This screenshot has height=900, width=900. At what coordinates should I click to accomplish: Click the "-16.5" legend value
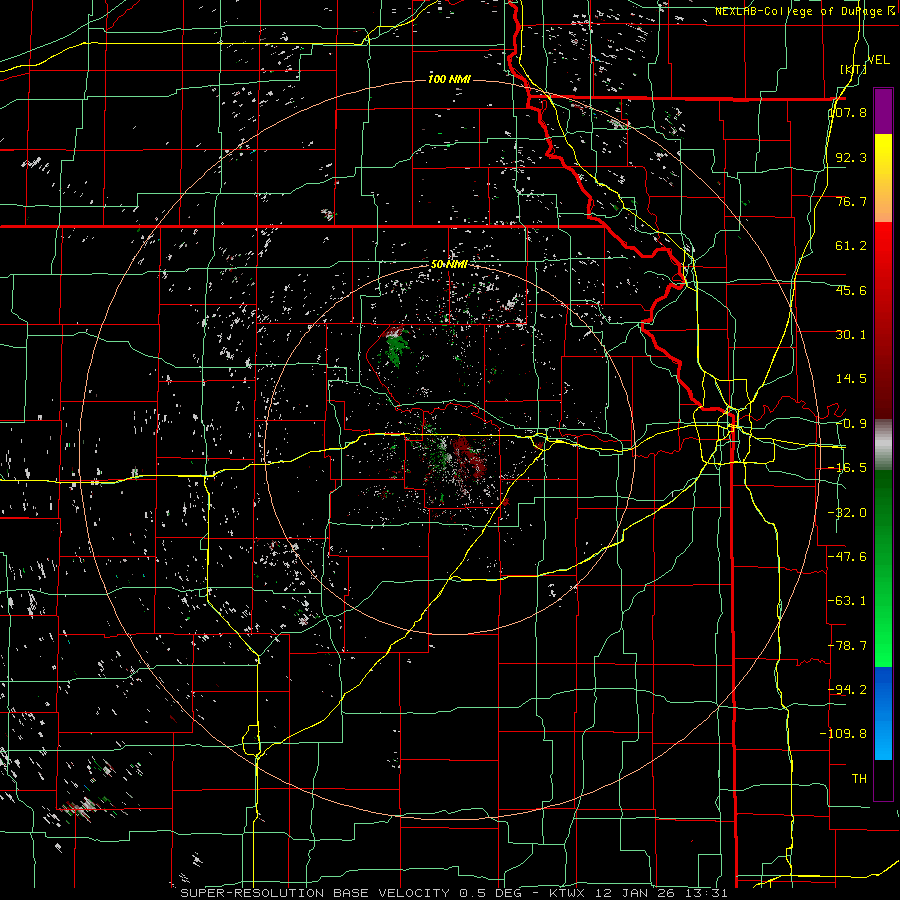(x=847, y=468)
